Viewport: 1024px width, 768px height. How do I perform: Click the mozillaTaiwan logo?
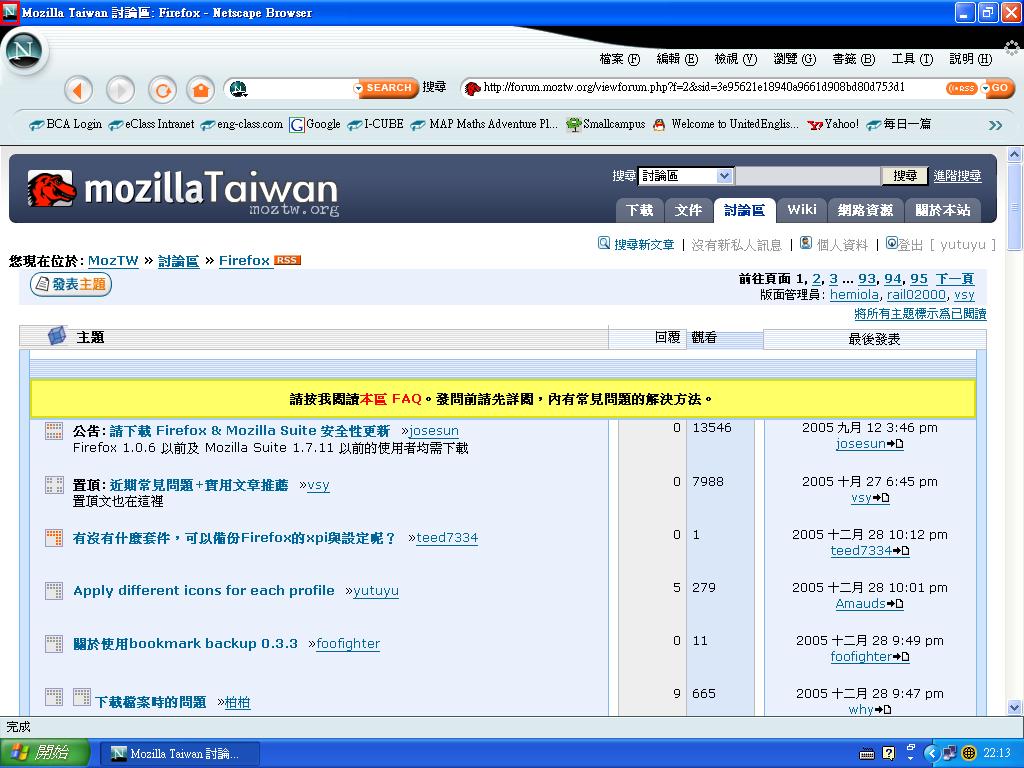(183, 190)
